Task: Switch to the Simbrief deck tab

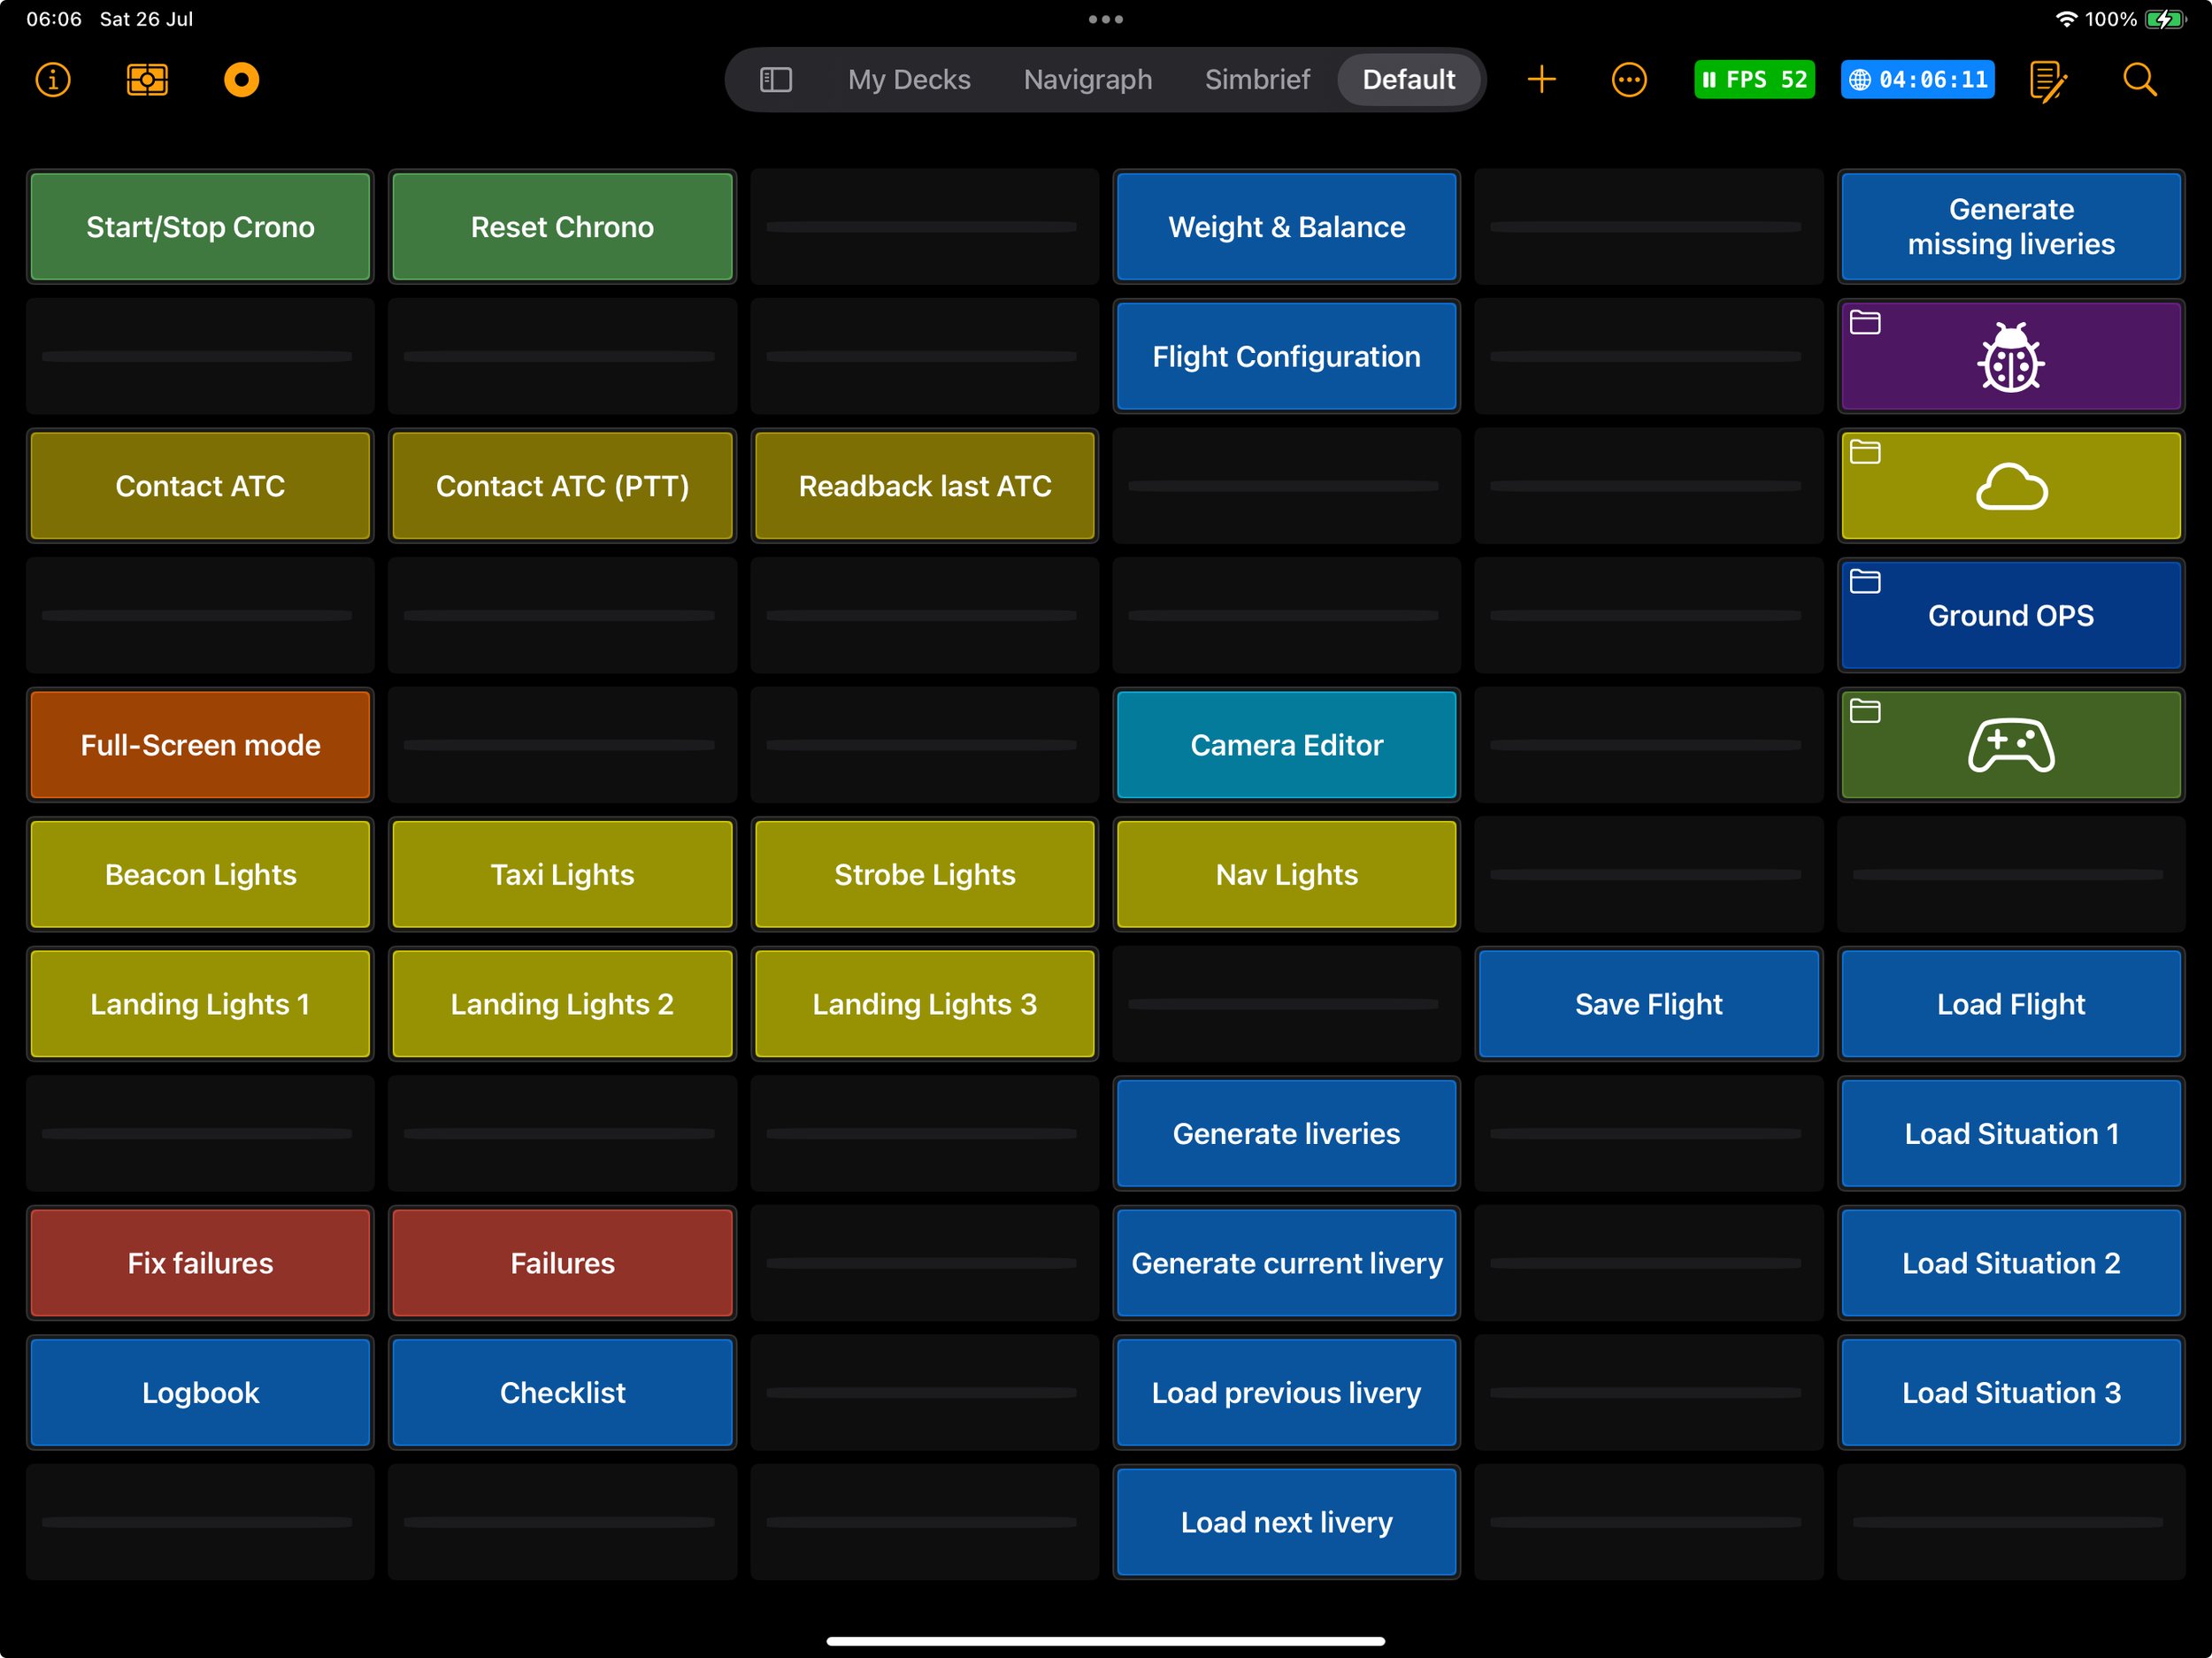Action: [x=1256, y=79]
